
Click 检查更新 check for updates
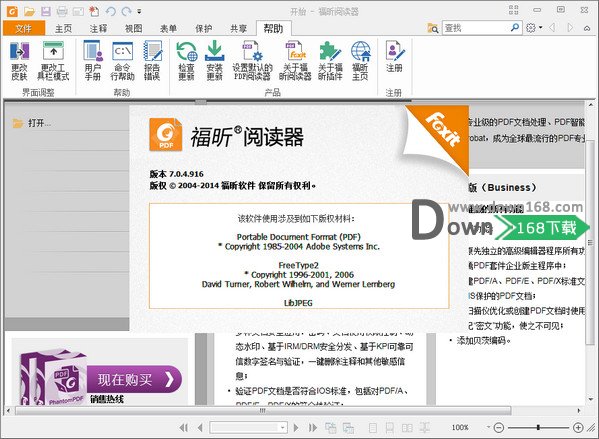(186, 60)
